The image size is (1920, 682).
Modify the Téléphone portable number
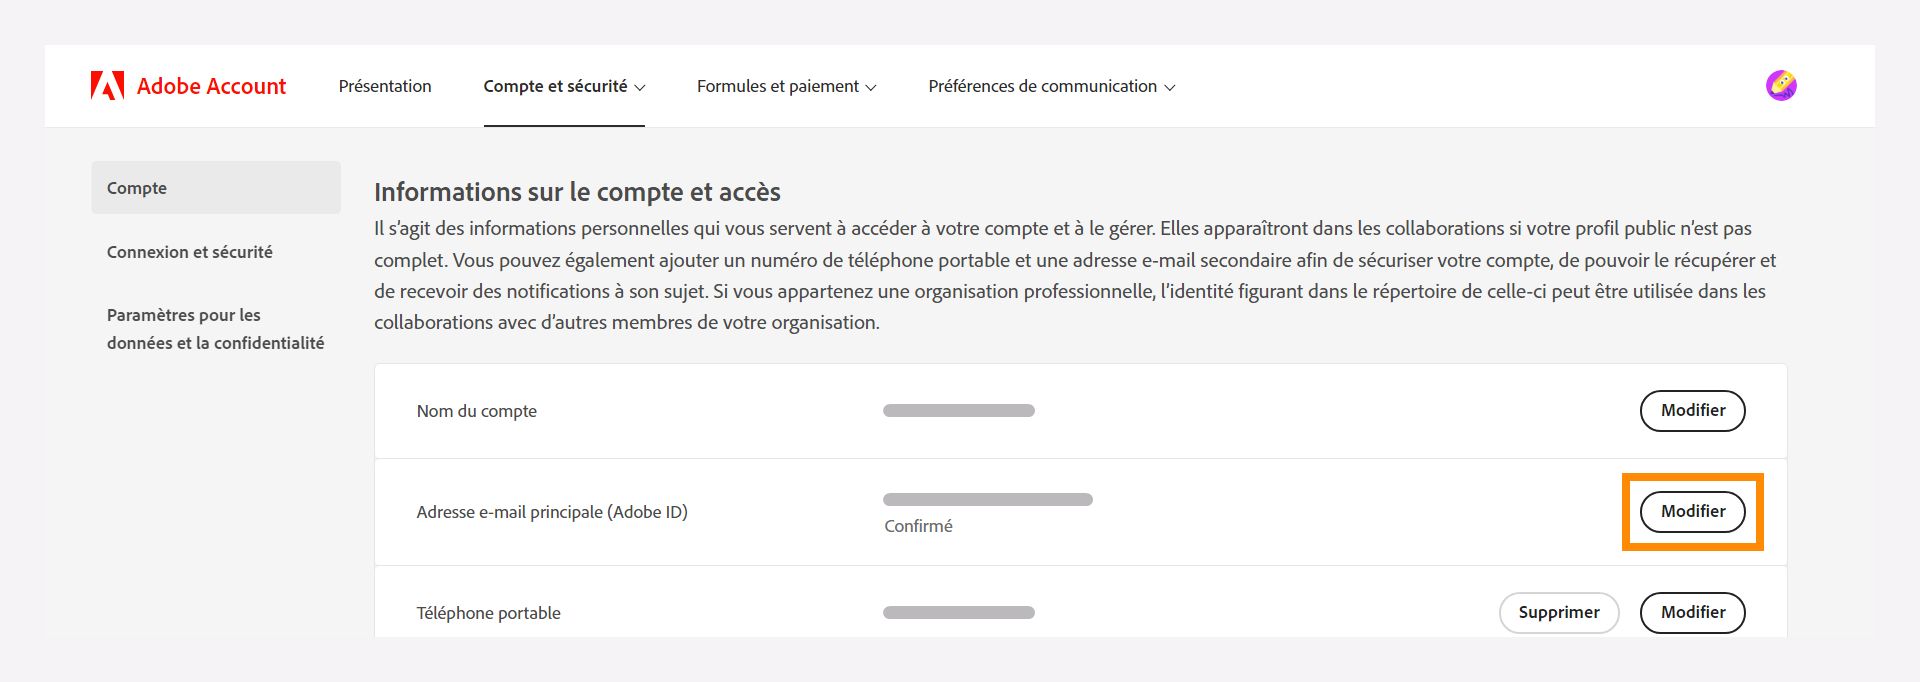coord(1692,612)
